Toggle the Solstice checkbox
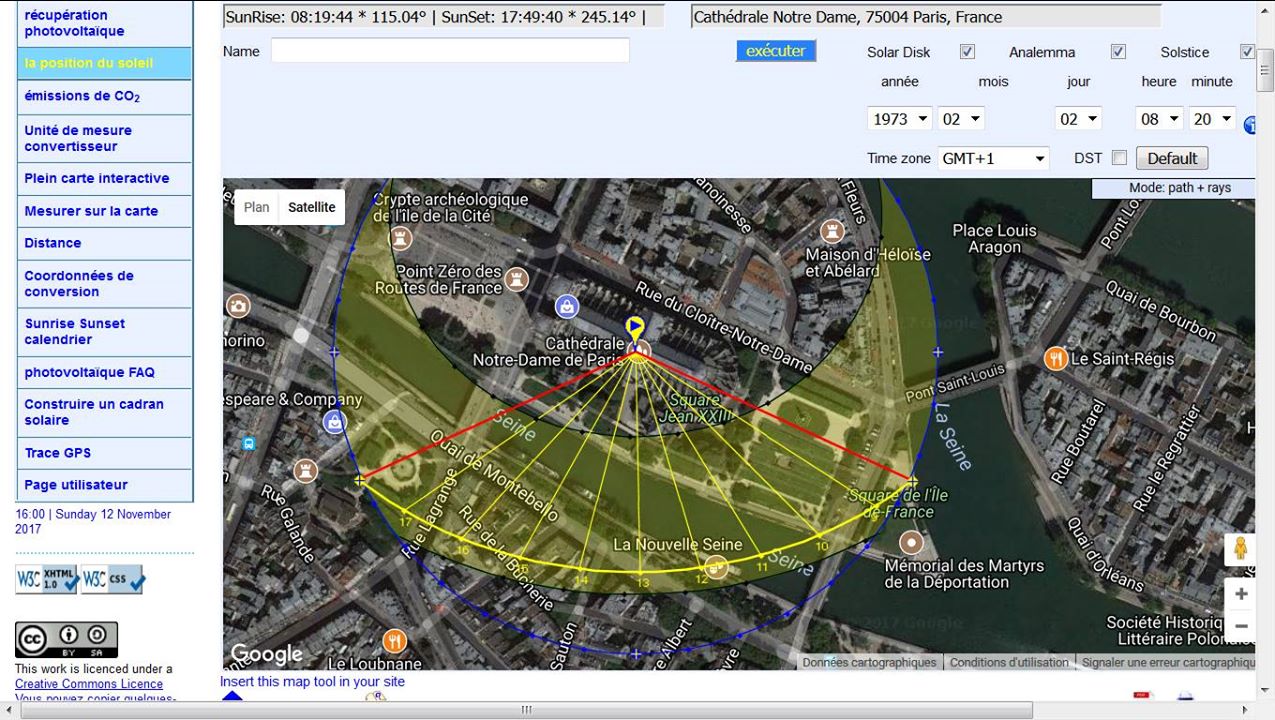This screenshot has height=720, width=1275. point(1247,52)
